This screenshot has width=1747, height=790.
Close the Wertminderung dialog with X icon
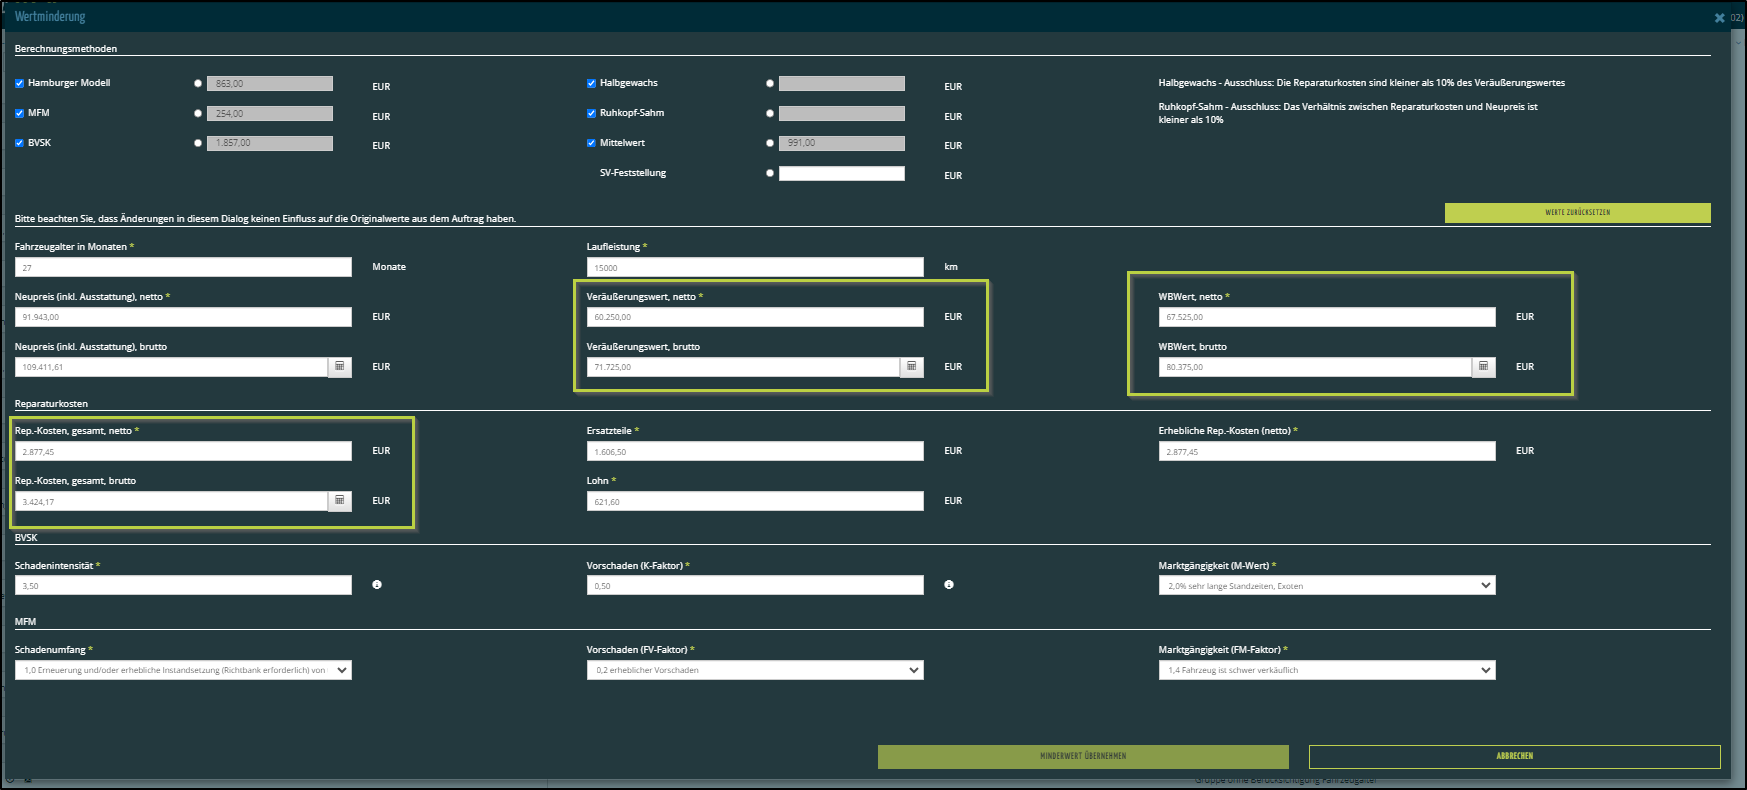1719,18
